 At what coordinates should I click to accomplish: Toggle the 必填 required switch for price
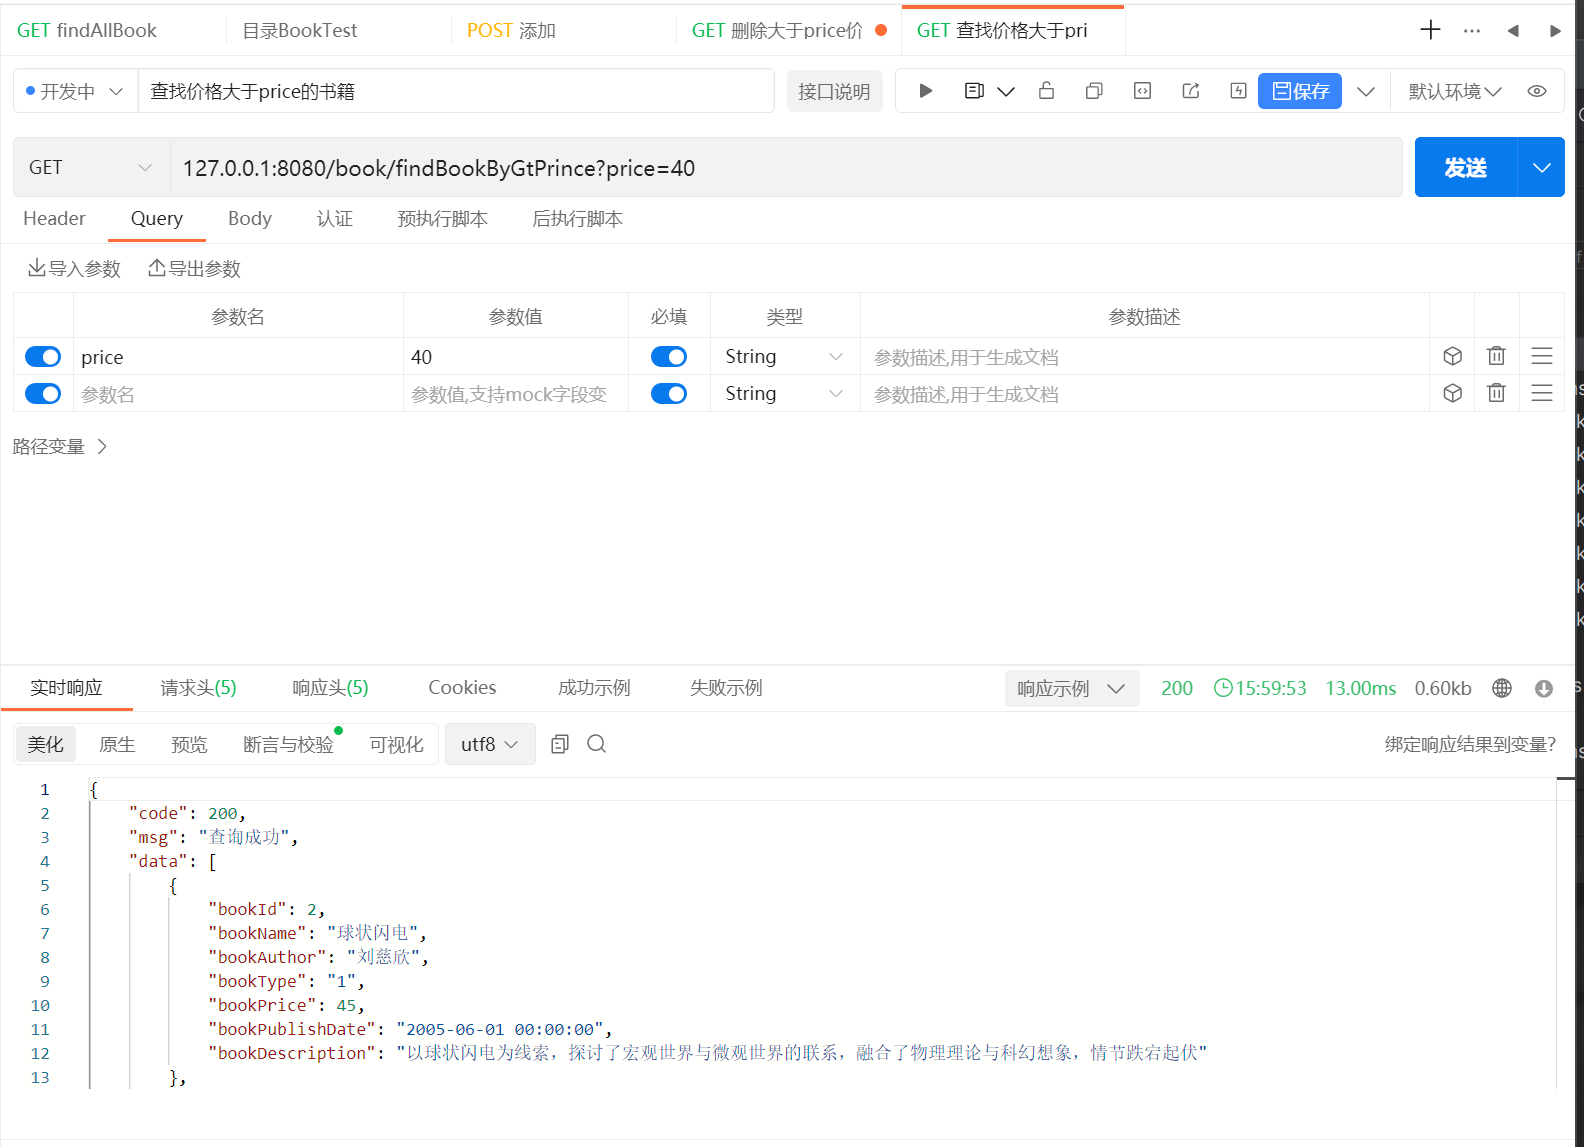click(x=669, y=357)
